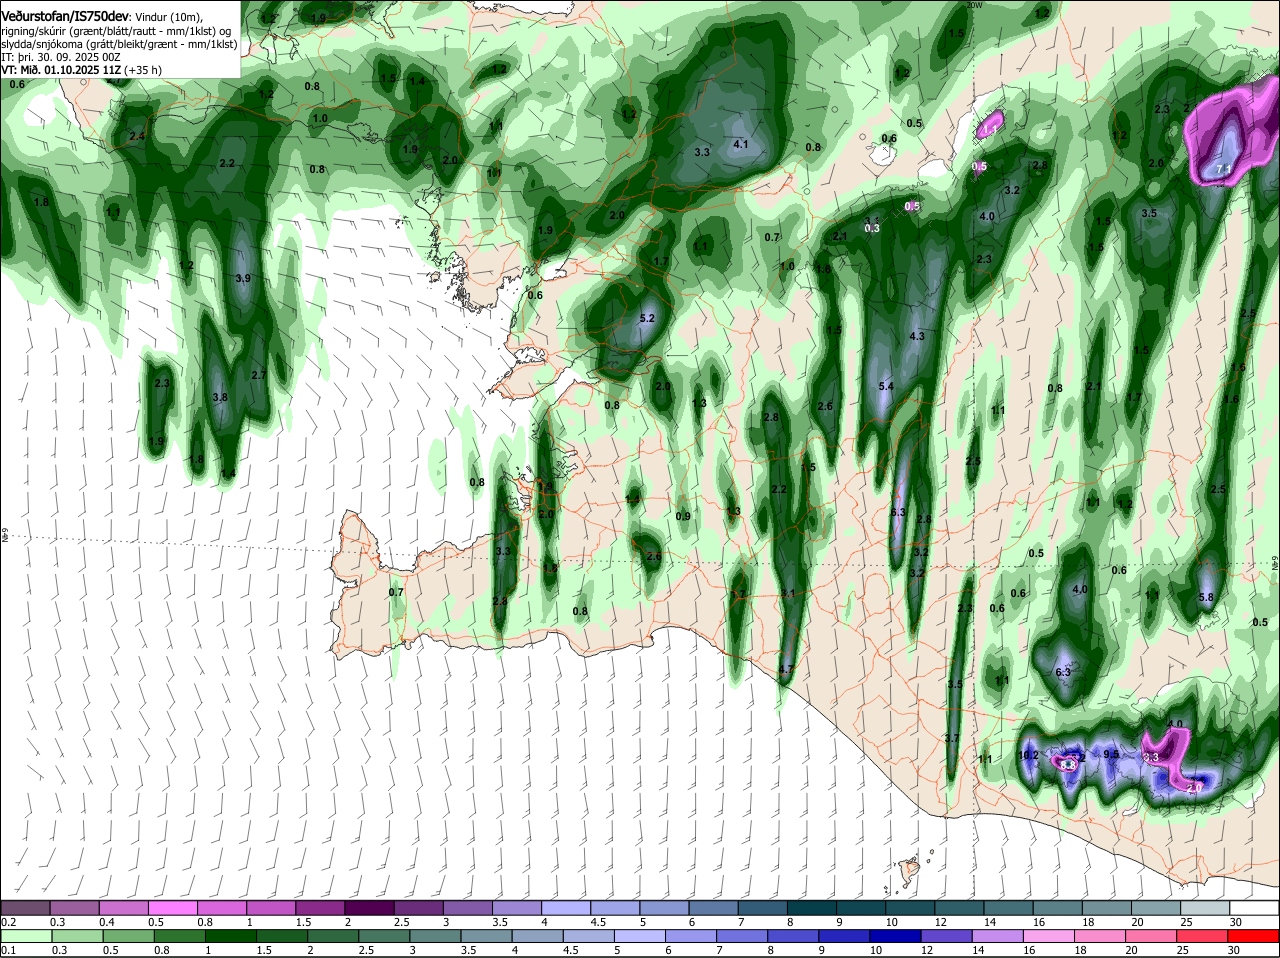This screenshot has width=1280, height=958.
Task: Select the 7.1 value in the purple patch
Action: click(1222, 170)
